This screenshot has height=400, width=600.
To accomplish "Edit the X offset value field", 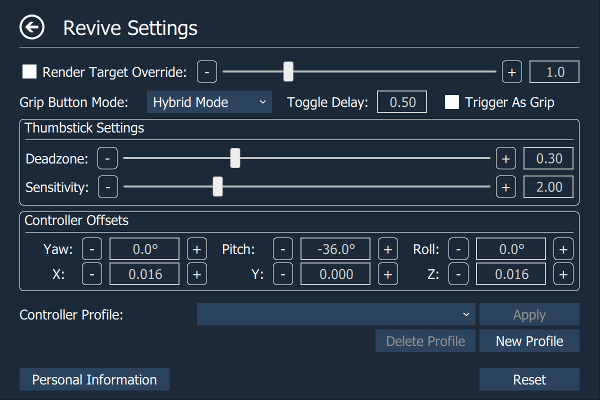I will (x=145, y=274).
